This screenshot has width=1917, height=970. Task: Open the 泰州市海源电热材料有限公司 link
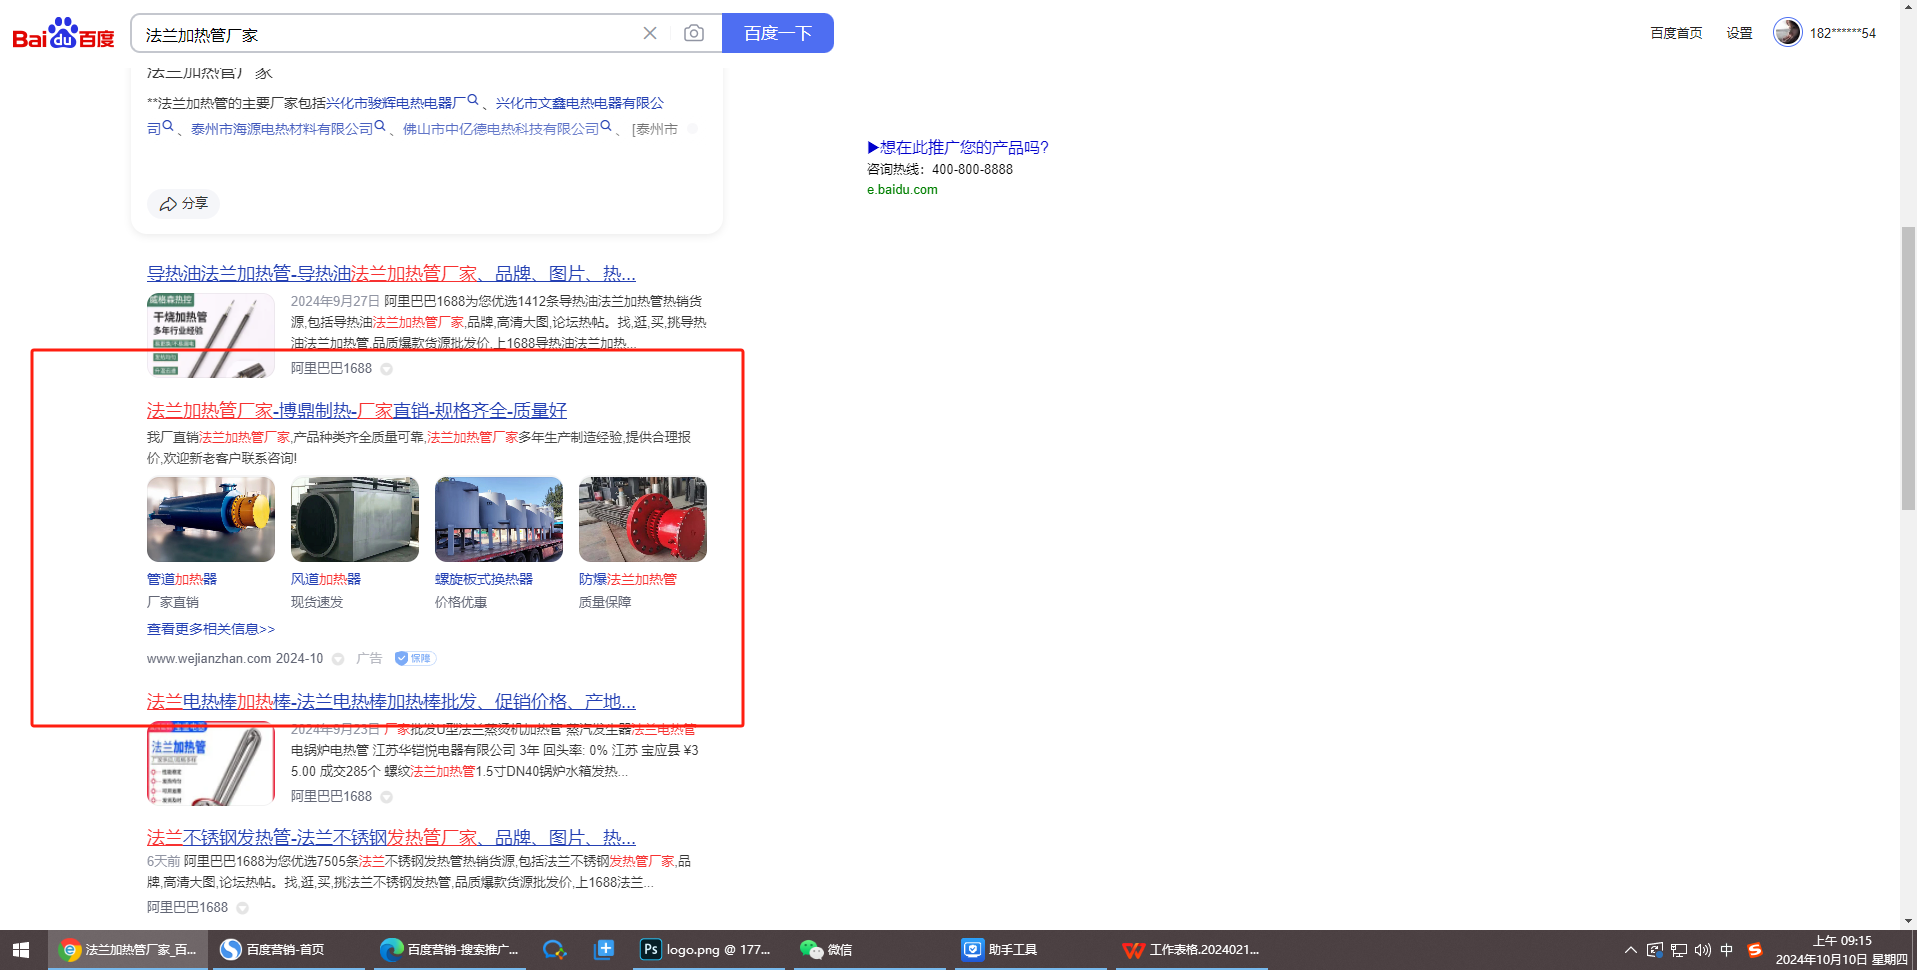pyautogui.click(x=282, y=129)
